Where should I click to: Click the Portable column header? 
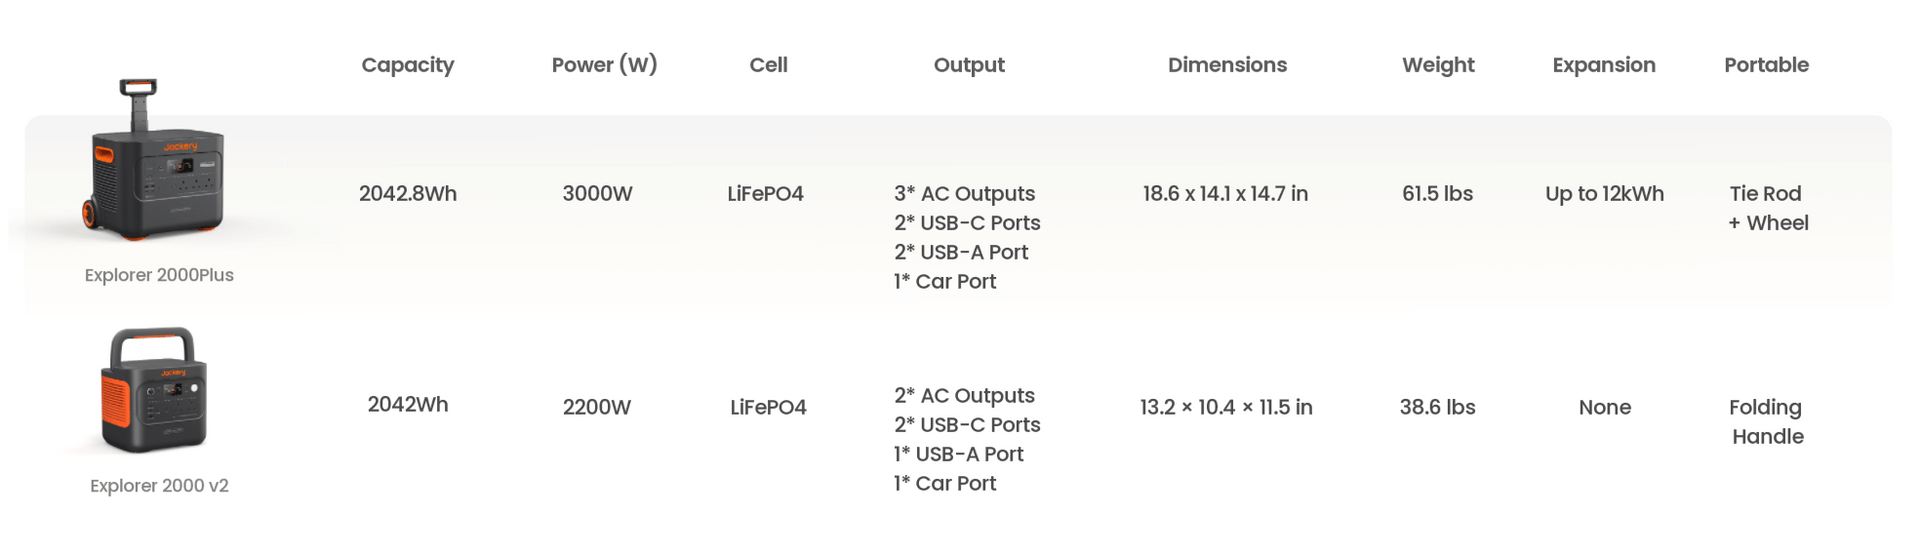1766,65
